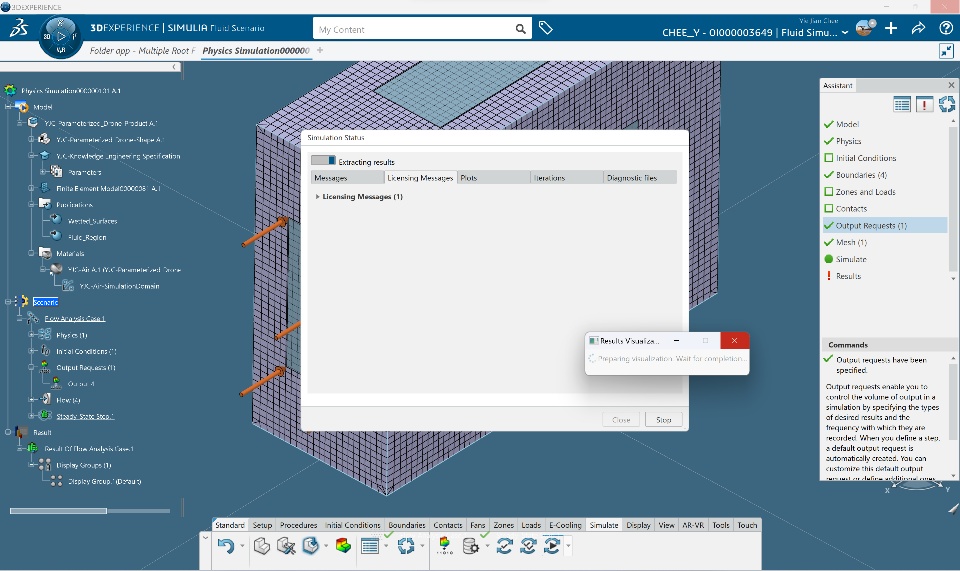The width and height of the screenshot is (960, 571).
Task: Click the Steady State Step icon in tree
Action: click(45, 416)
